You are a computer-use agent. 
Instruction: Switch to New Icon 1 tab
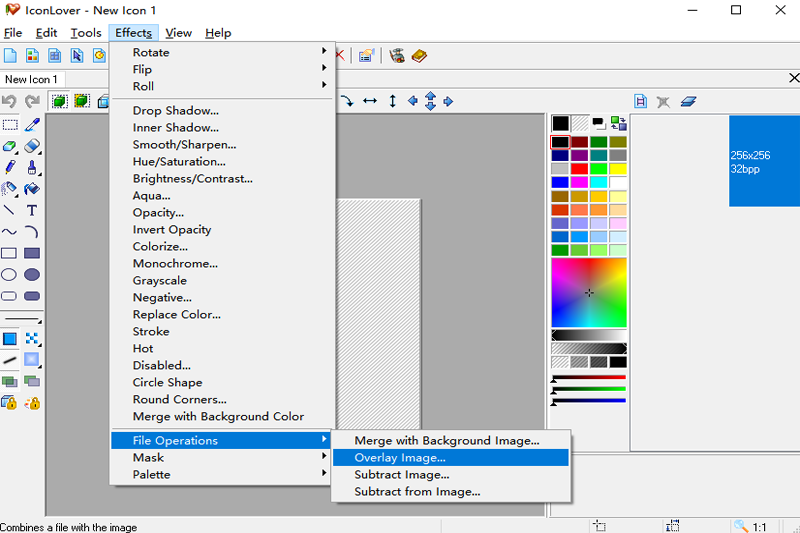tap(31, 79)
